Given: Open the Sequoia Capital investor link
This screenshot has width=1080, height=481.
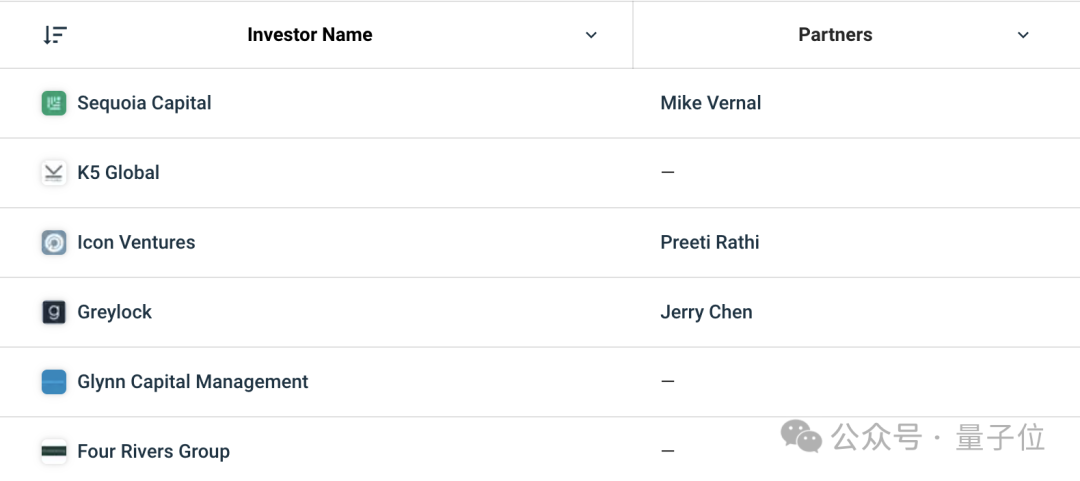Looking at the screenshot, I should [x=145, y=103].
